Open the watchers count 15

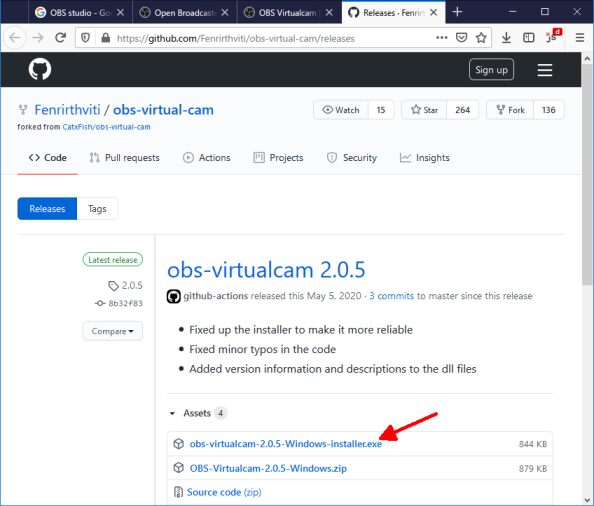381,110
